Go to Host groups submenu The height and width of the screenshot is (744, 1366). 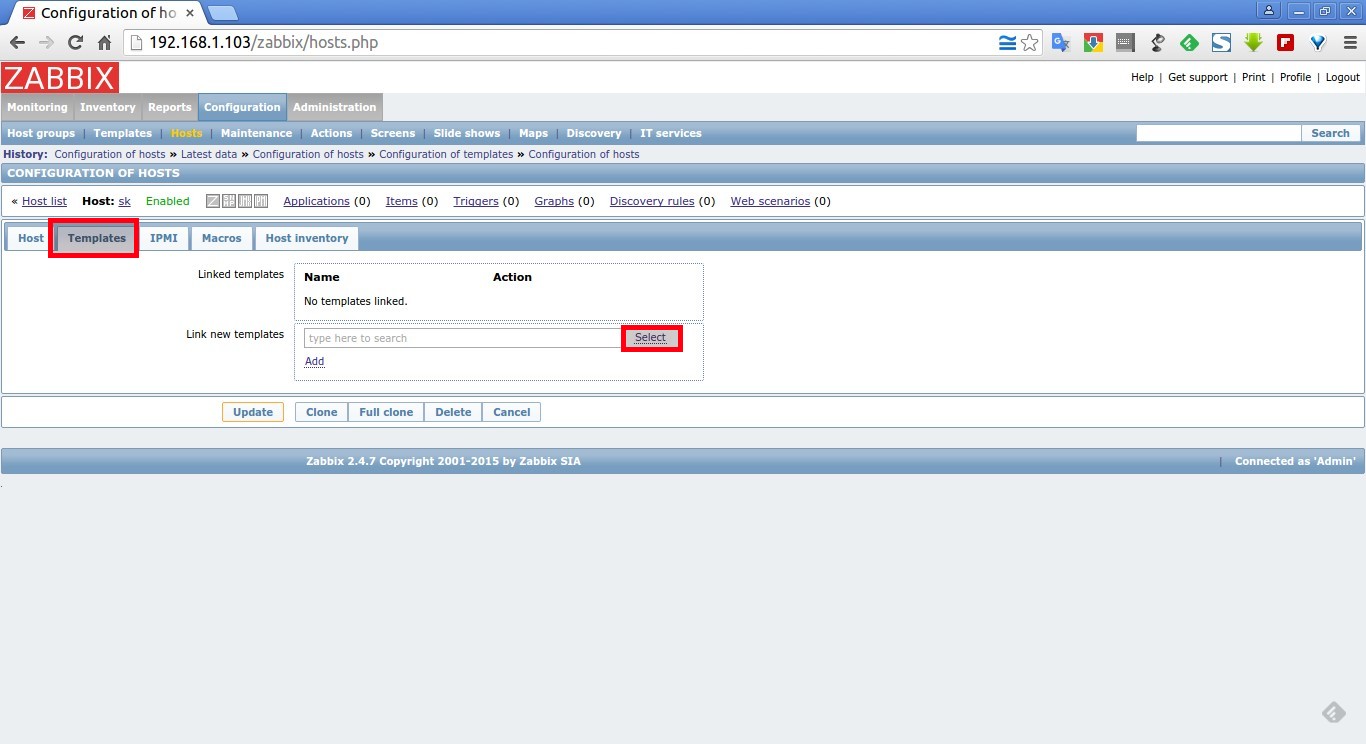click(x=41, y=133)
